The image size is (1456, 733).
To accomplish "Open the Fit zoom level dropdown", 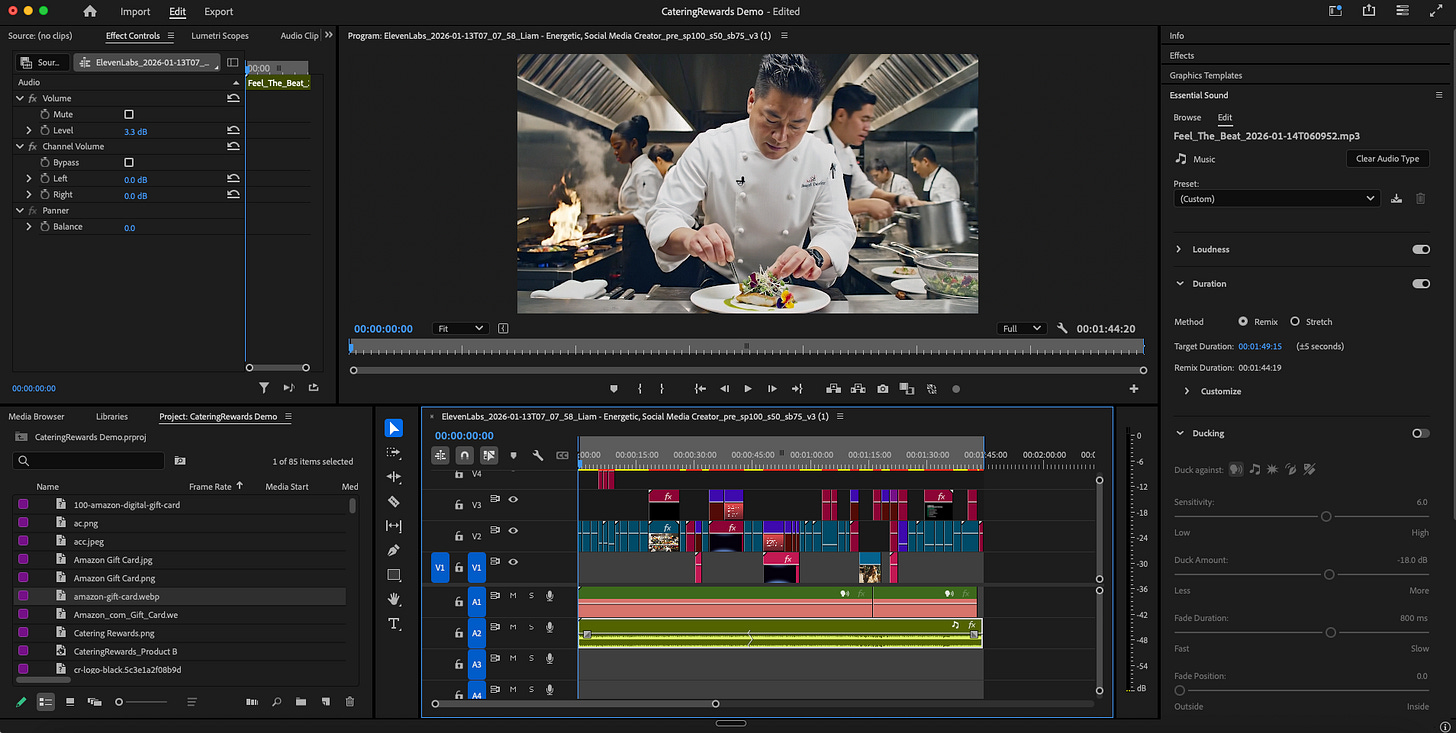I will tap(460, 329).
